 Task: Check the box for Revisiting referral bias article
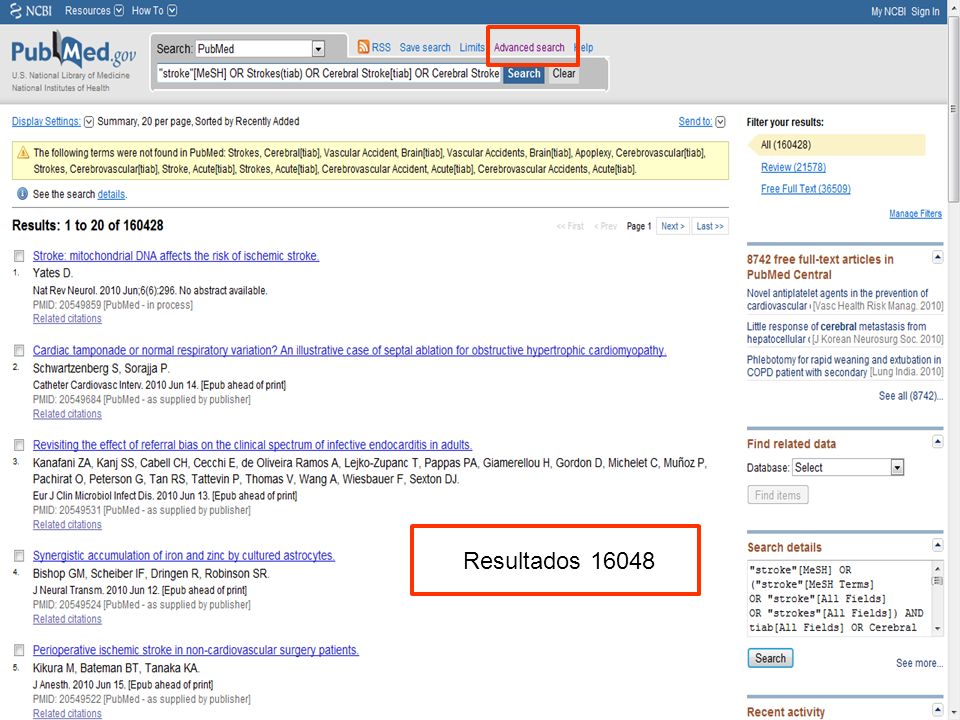(x=19, y=445)
